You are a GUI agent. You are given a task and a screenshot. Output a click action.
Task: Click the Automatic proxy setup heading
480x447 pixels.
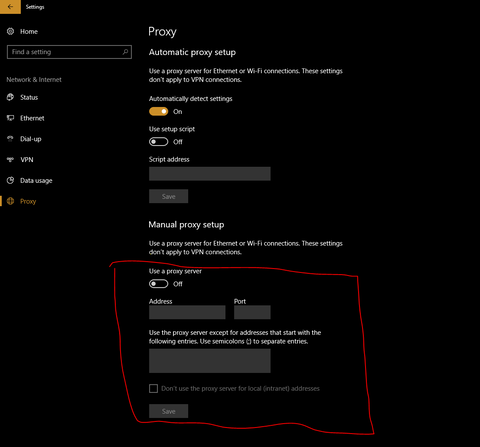click(192, 52)
